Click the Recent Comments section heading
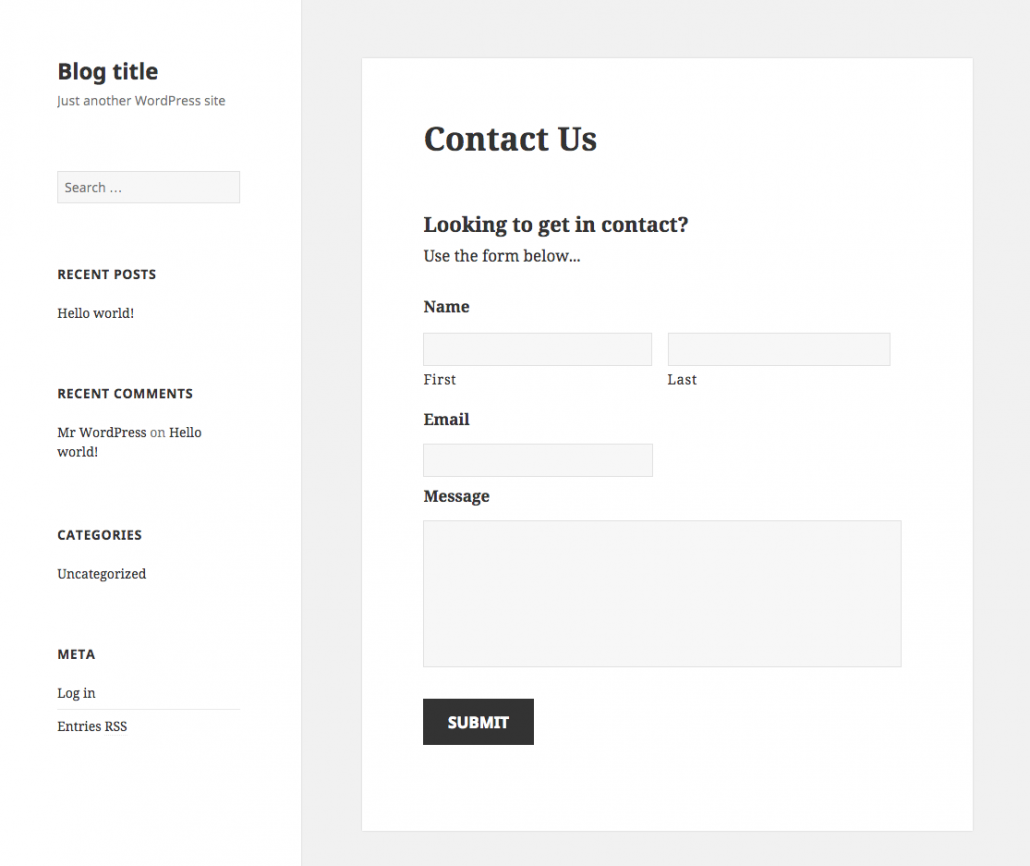The height and width of the screenshot is (866, 1030). coord(124,393)
